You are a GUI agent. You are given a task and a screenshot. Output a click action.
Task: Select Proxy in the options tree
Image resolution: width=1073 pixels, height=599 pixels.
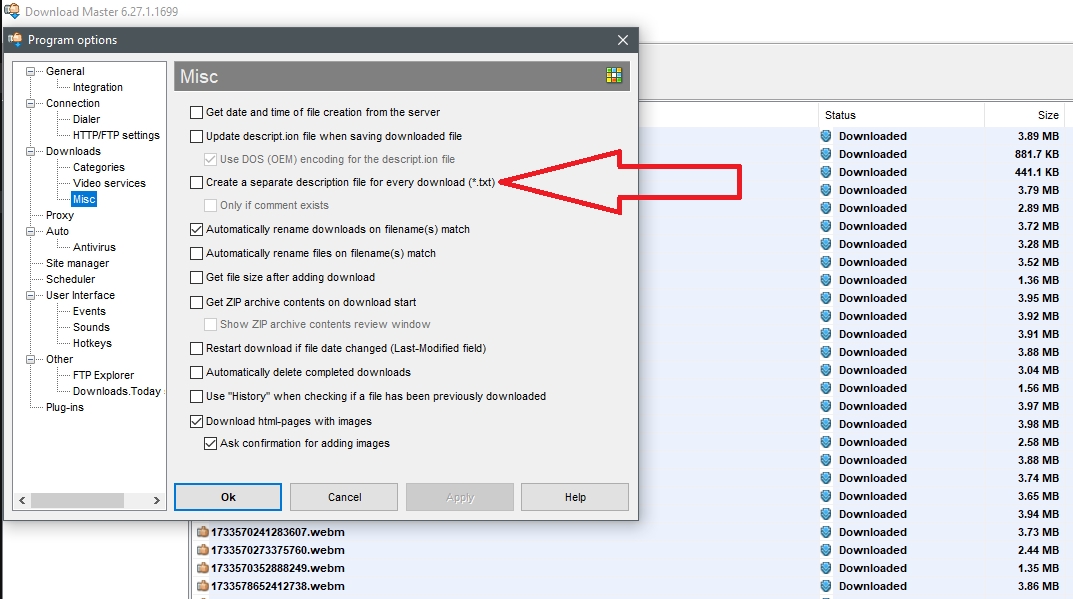60,215
